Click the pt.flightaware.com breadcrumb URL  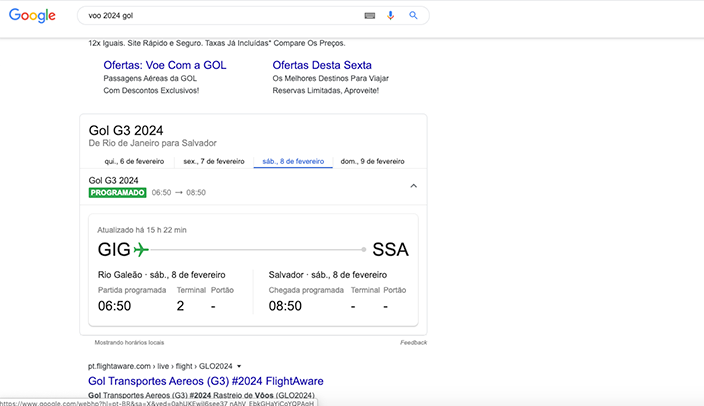pos(160,366)
